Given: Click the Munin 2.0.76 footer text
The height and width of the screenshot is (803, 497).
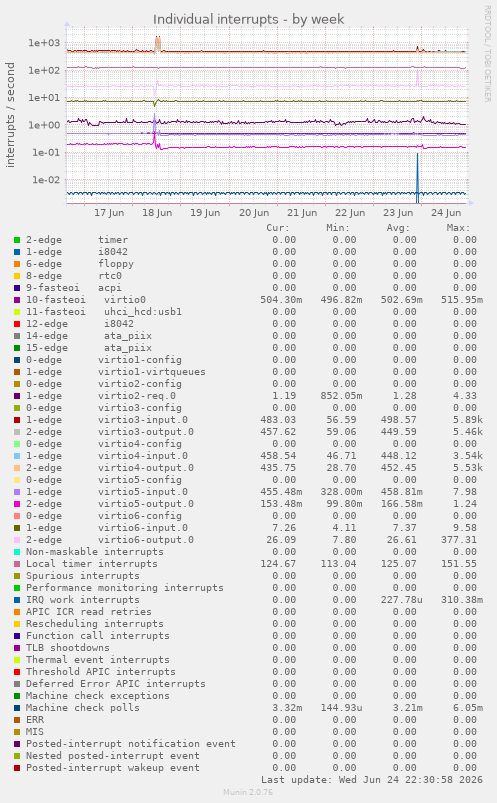Looking at the screenshot, I should pos(248,792).
